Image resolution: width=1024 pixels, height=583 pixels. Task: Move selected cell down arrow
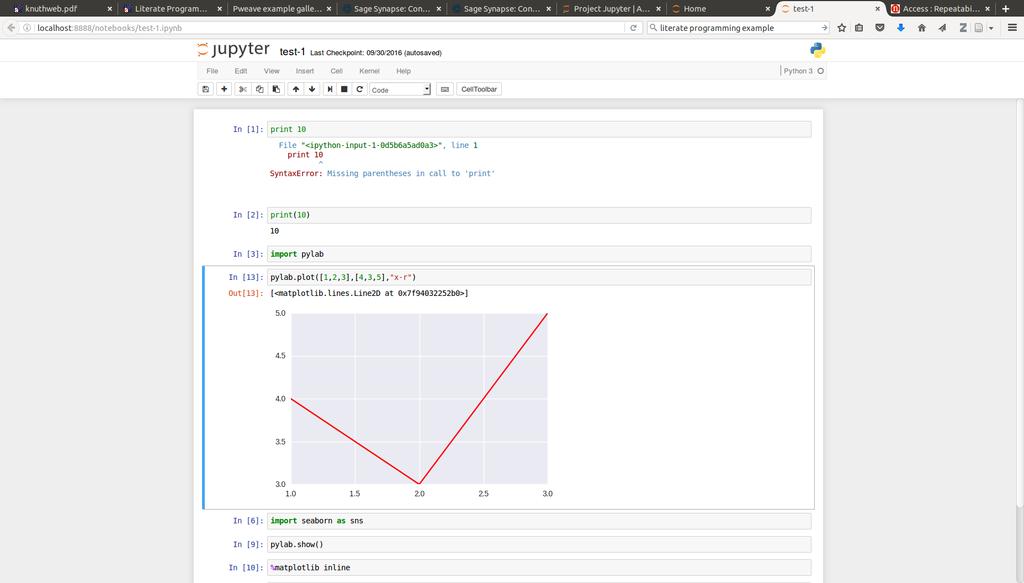312,89
